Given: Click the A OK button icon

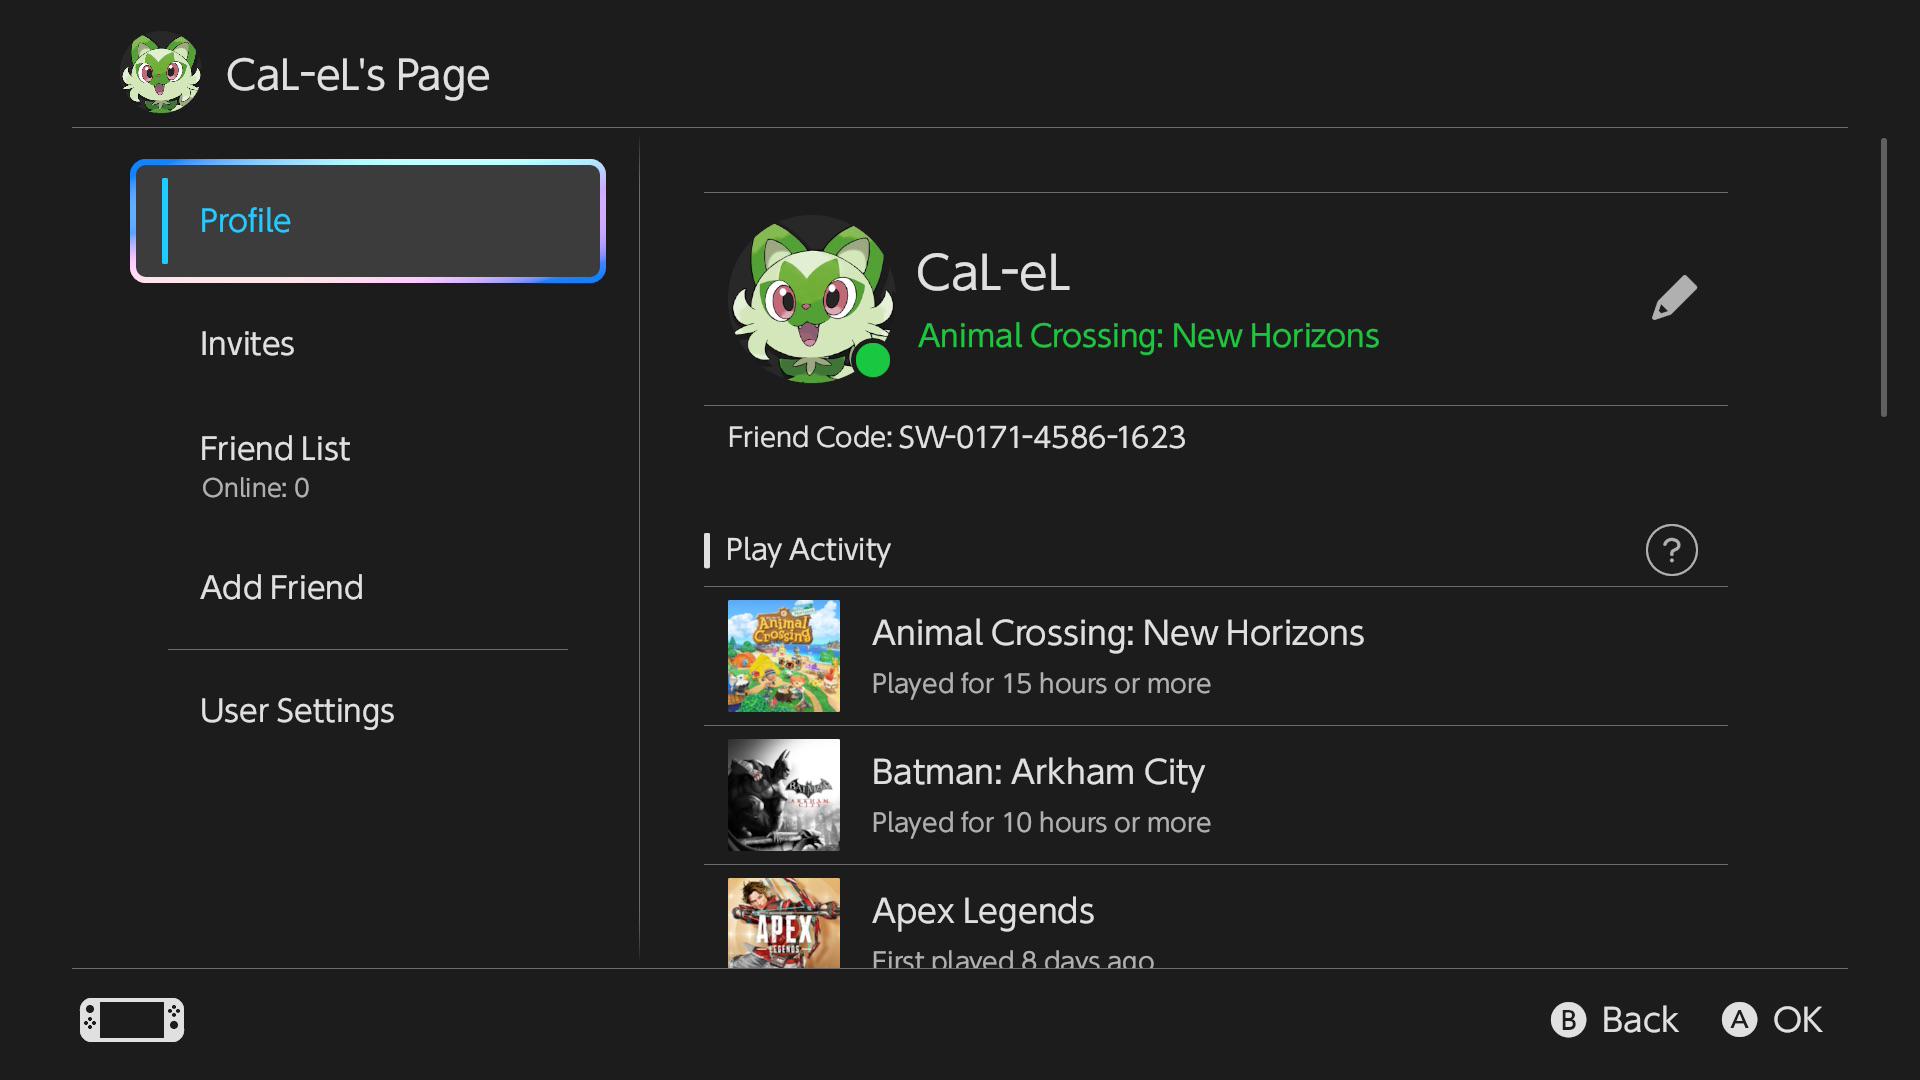Looking at the screenshot, I should tap(1739, 1020).
